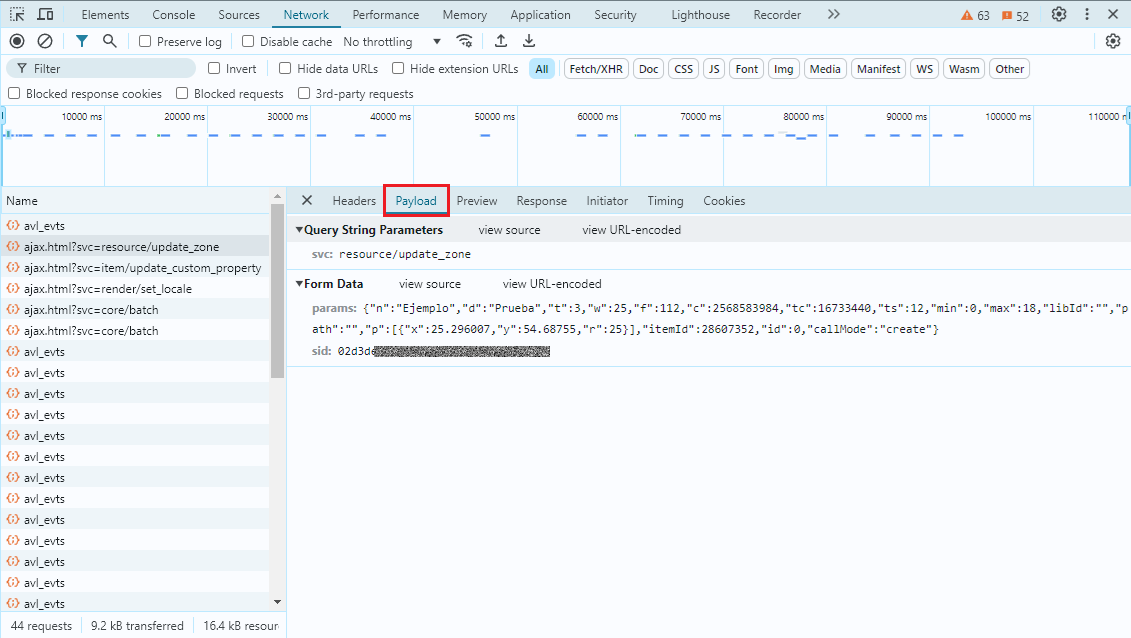
Task: Open the Response tab
Action: 541,201
